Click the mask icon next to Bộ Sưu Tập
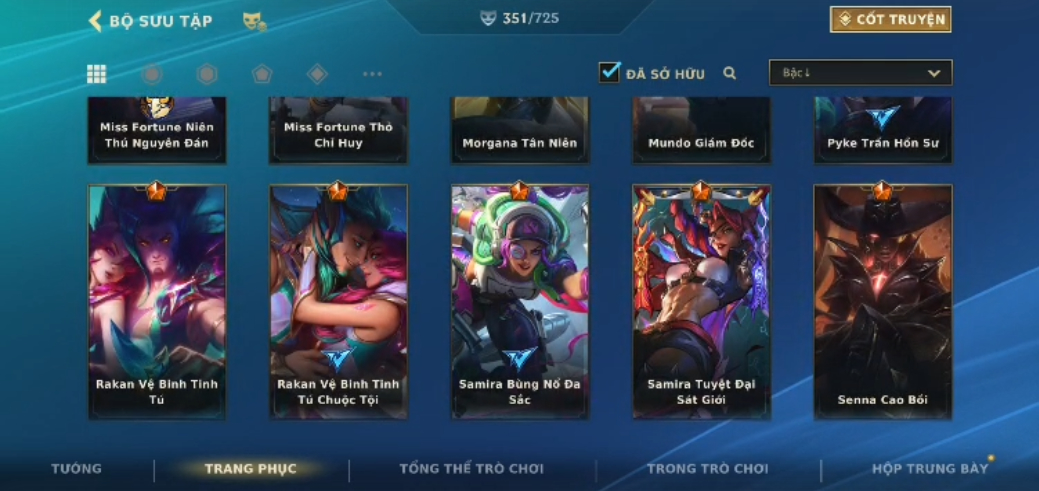The height and width of the screenshot is (491, 1039). (x=254, y=22)
